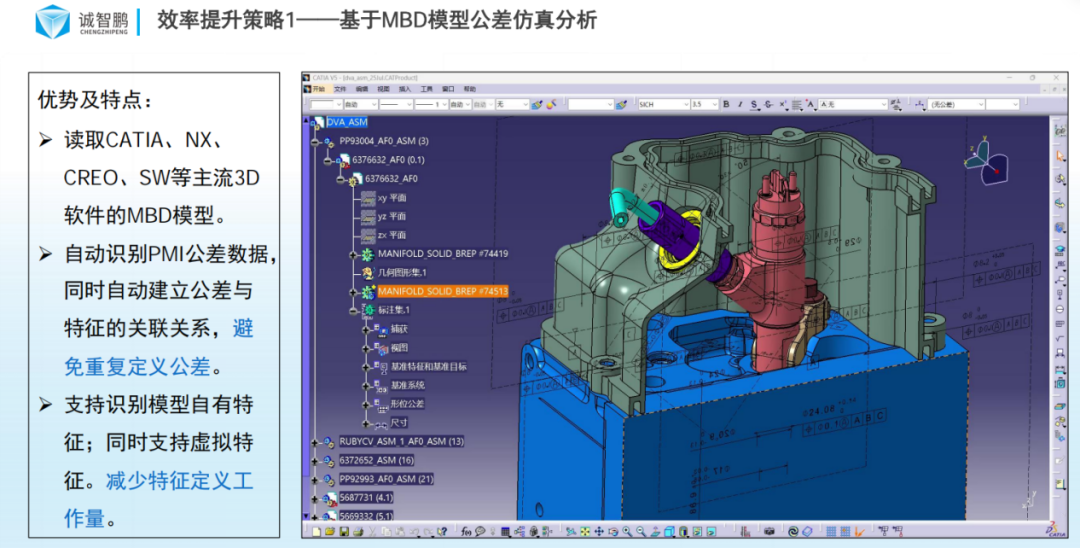This screenshot has width=1080, height=548.
Task: Select the 基准系统 tree item
Action: (x=408, y=386)
